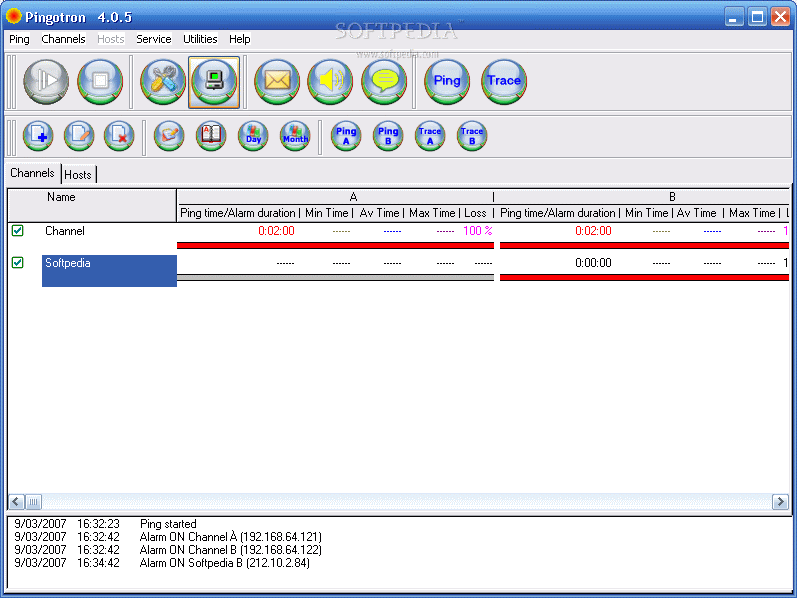Image resolution: width=797 pixels, height=598 pixels.
Task: Toggle the computer monitor toolbar button
Action: 214,81
